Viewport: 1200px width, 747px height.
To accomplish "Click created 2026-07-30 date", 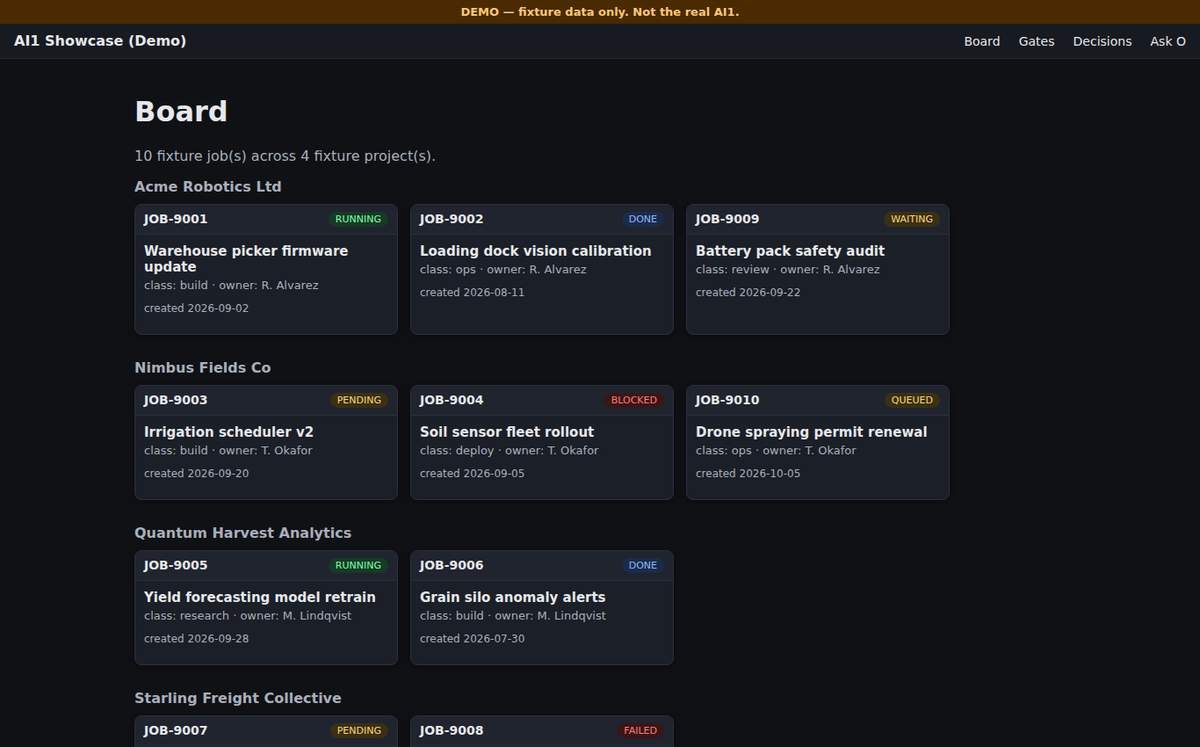I will point(472,638).
